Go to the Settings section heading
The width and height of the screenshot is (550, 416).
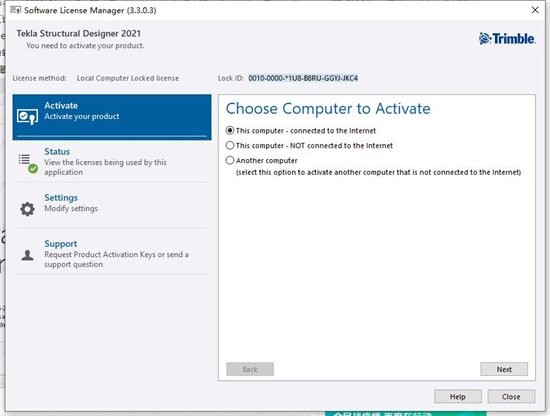click(x=61, y=197)
